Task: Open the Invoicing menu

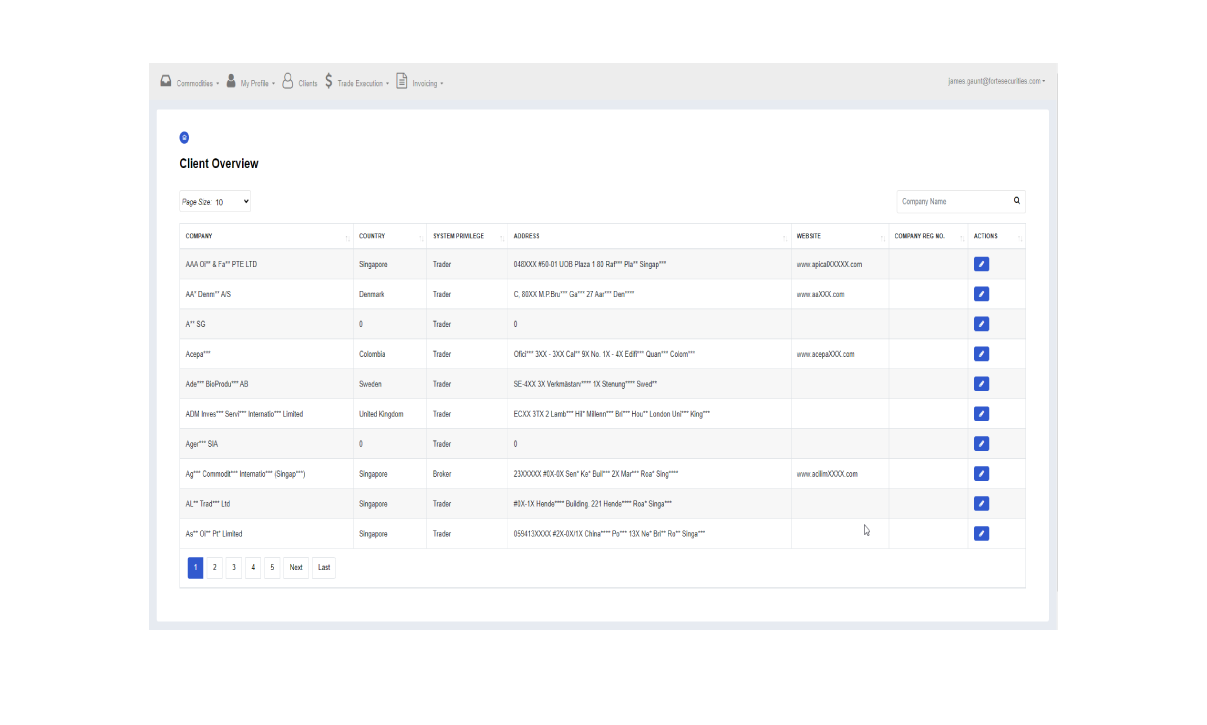Action: (420, 83)
